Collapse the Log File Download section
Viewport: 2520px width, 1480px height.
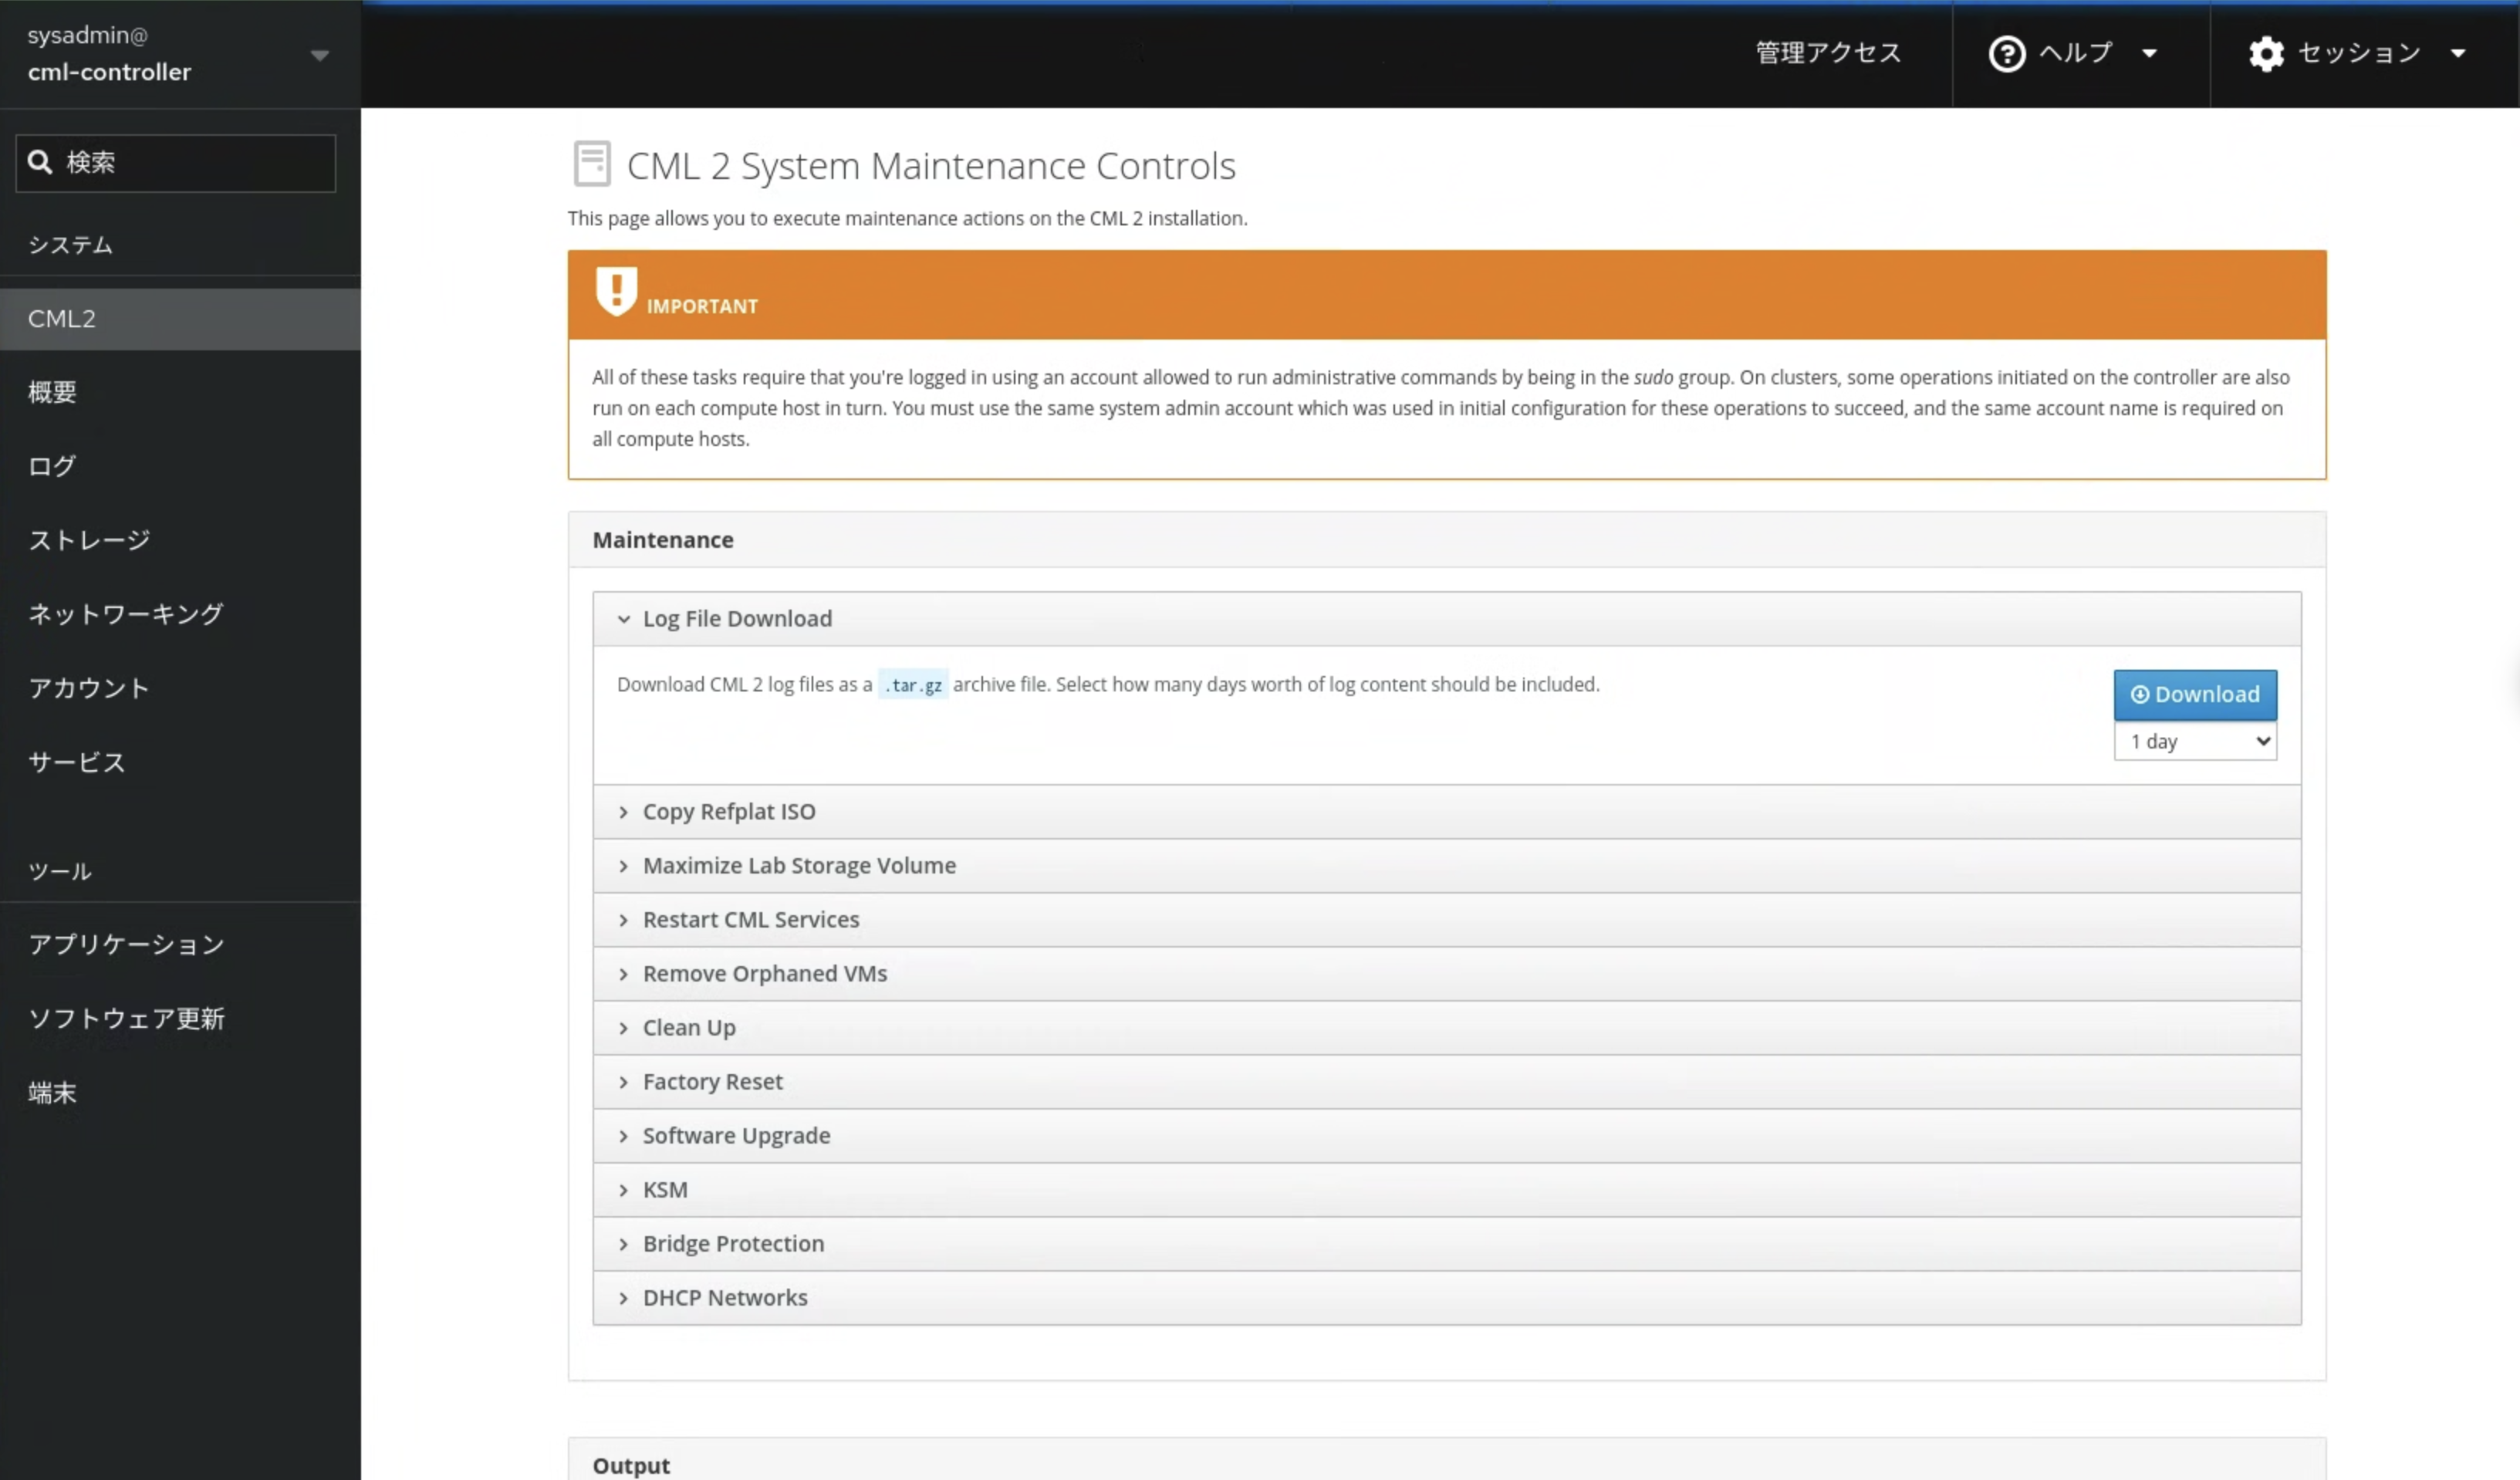click(737, 619)
